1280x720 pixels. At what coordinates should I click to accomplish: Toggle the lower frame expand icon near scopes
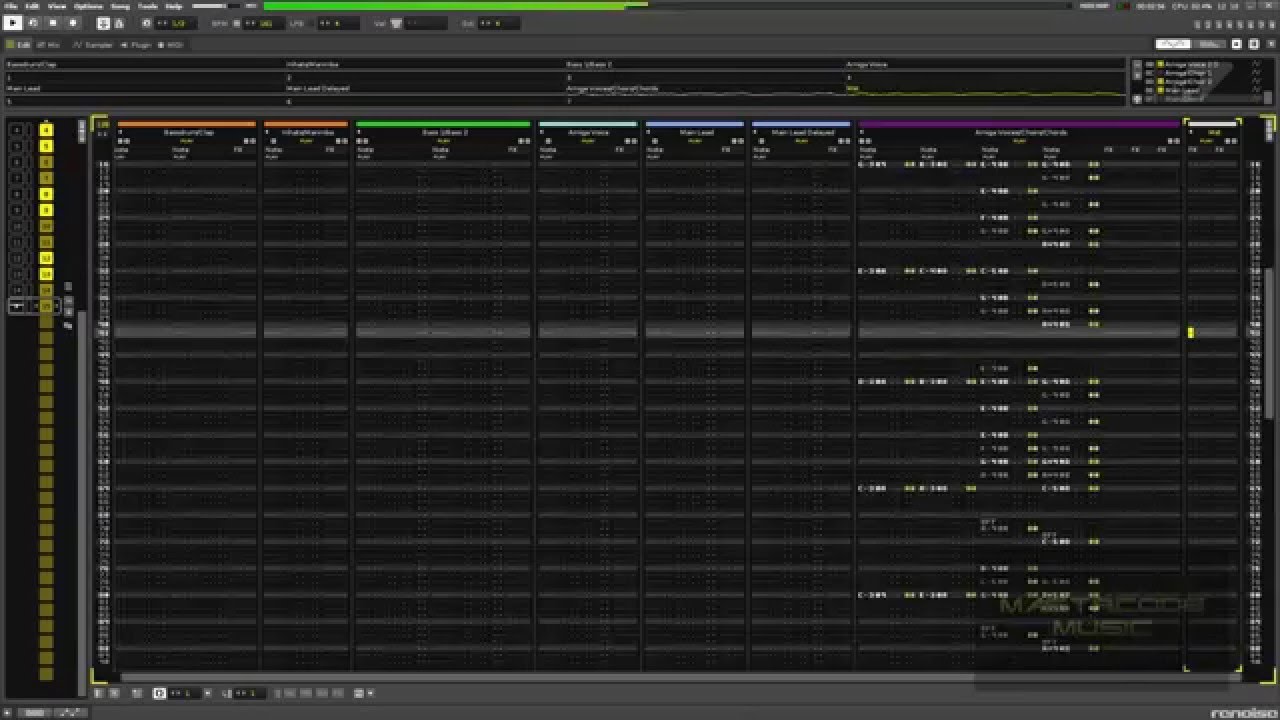click(x=1237, y=44)
